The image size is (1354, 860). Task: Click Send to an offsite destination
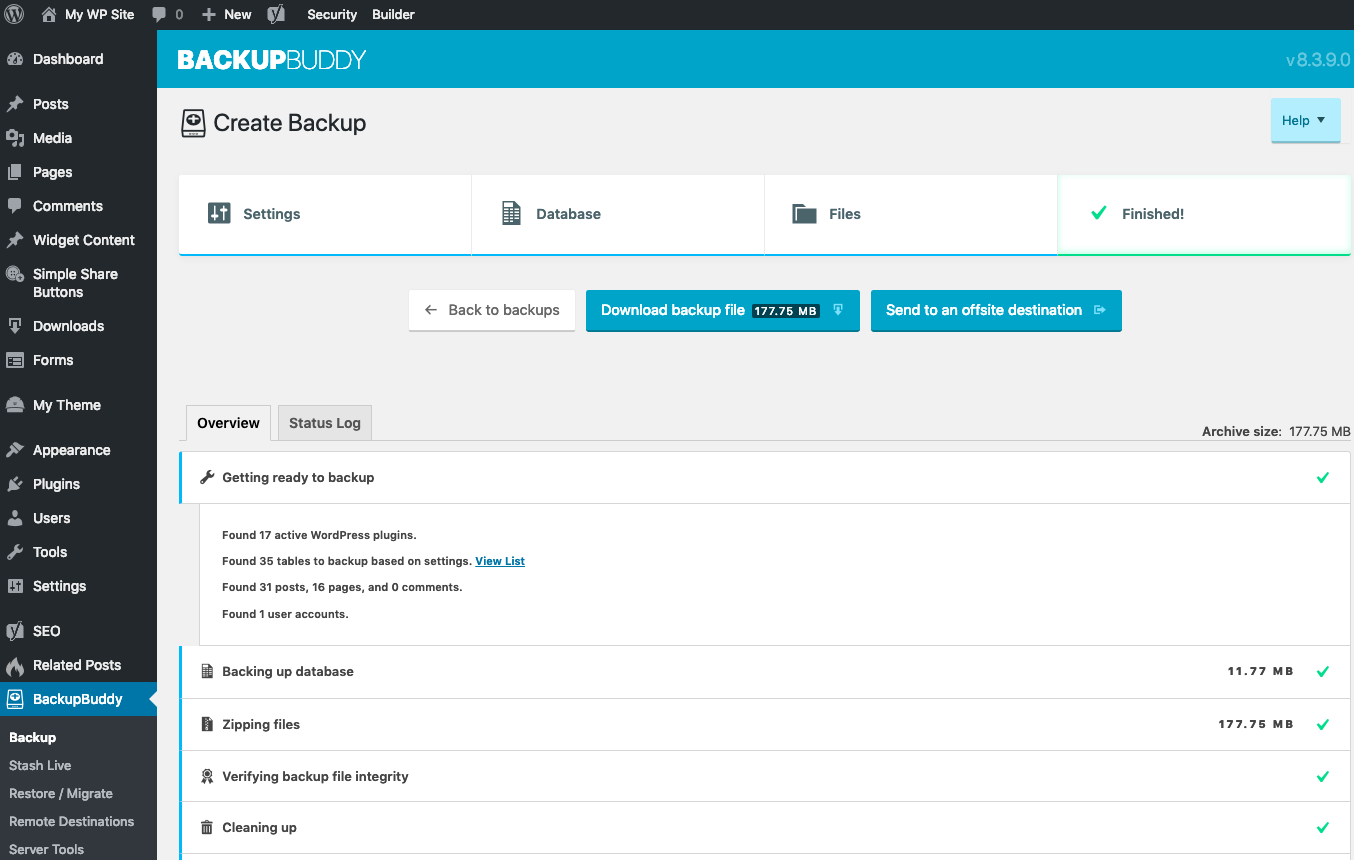[996, 310]
